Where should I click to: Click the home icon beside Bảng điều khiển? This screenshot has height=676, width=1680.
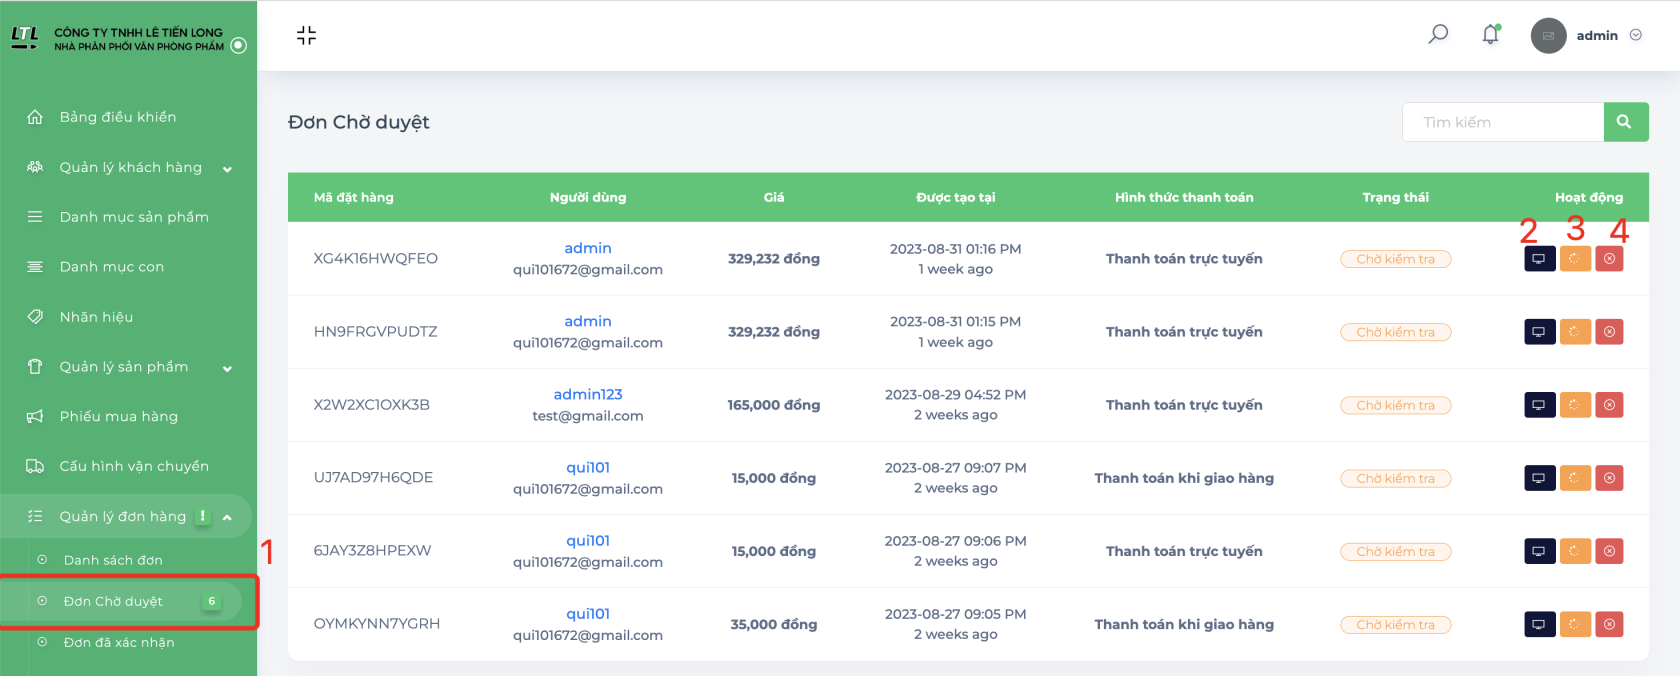click(x=35, y=117)
